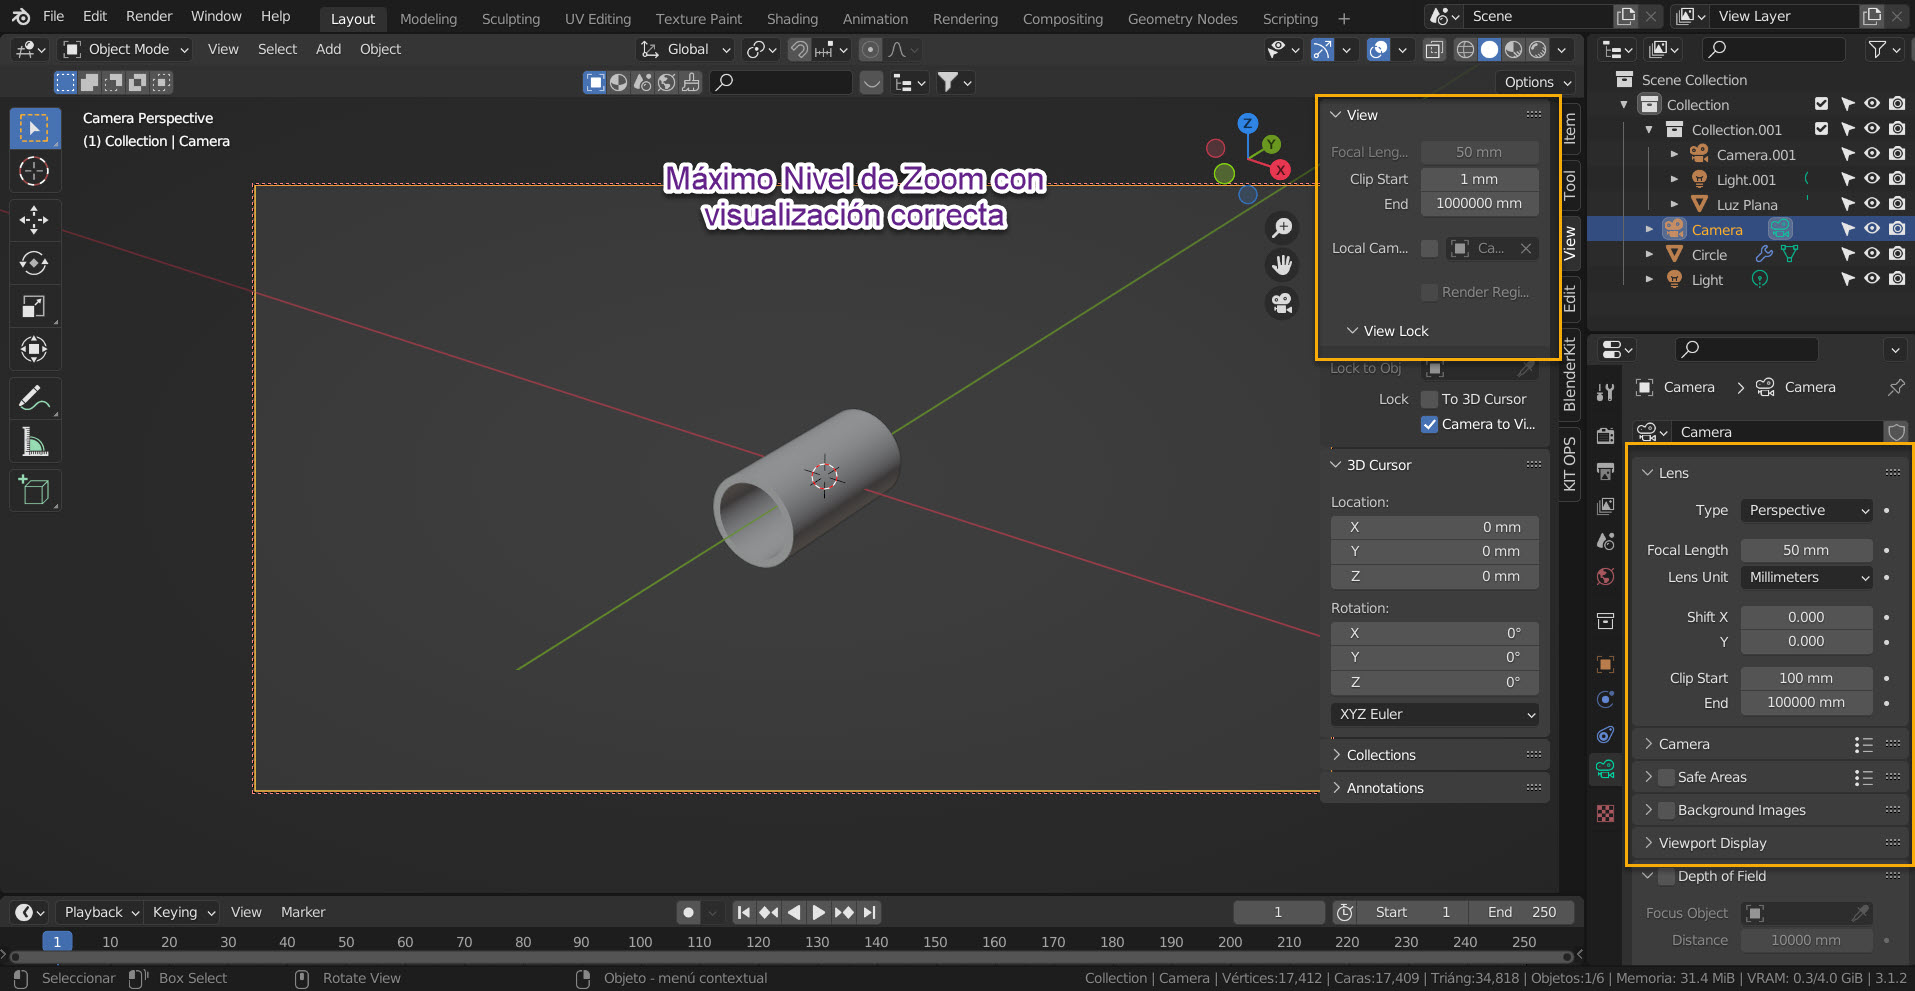1915x991 pixels.
Task: Open the Playback popover in timeline
Action: 101,912
